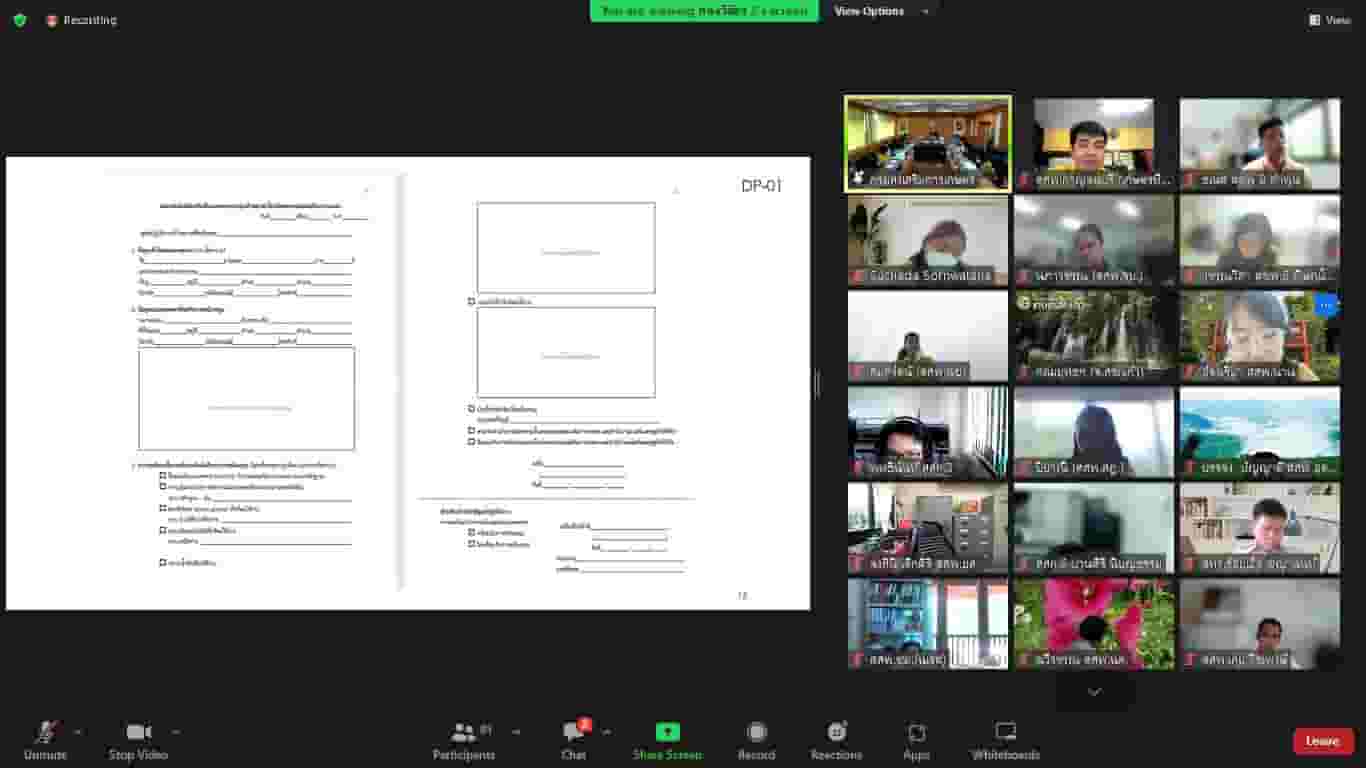This screenshot has width=1366, height=768.
Task: Click the green Share Screen icon
Action: [667, 732]
